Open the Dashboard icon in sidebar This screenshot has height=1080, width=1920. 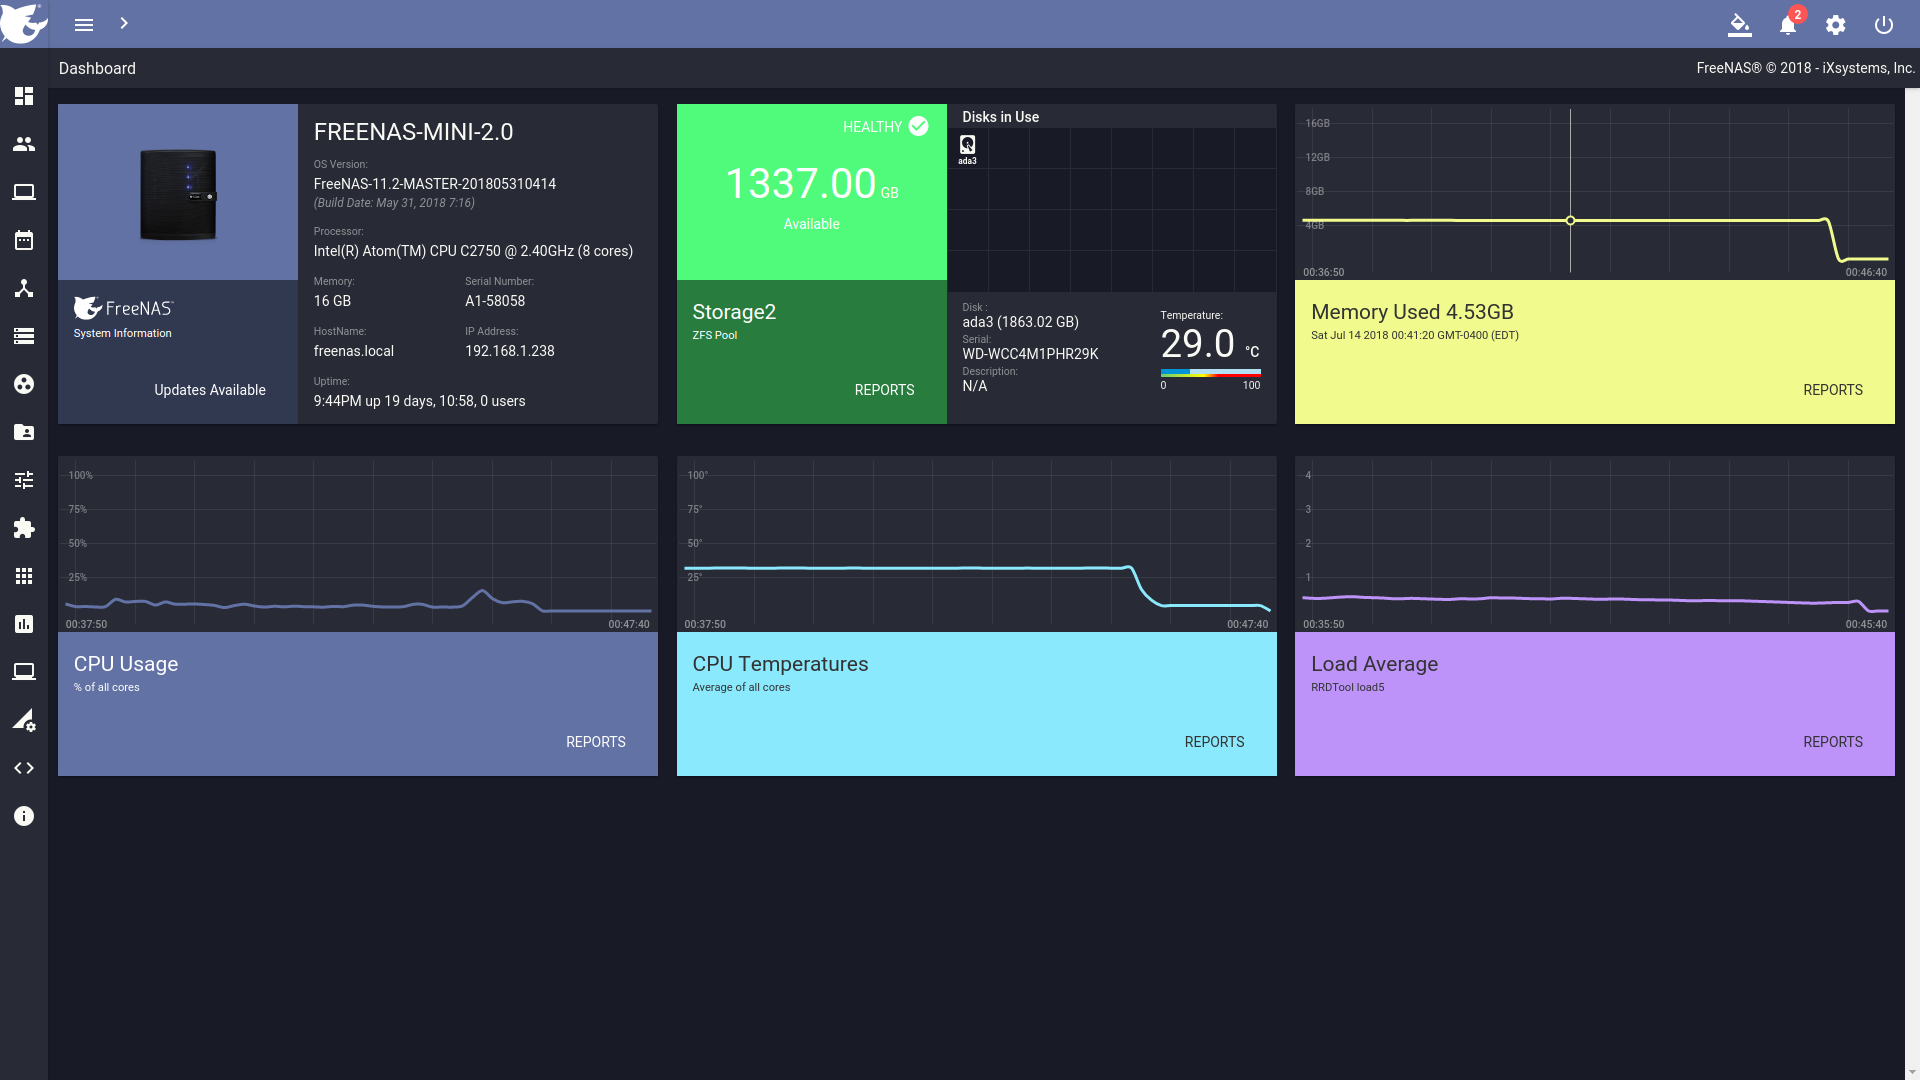pyautogui.click(x=24, y=96)
